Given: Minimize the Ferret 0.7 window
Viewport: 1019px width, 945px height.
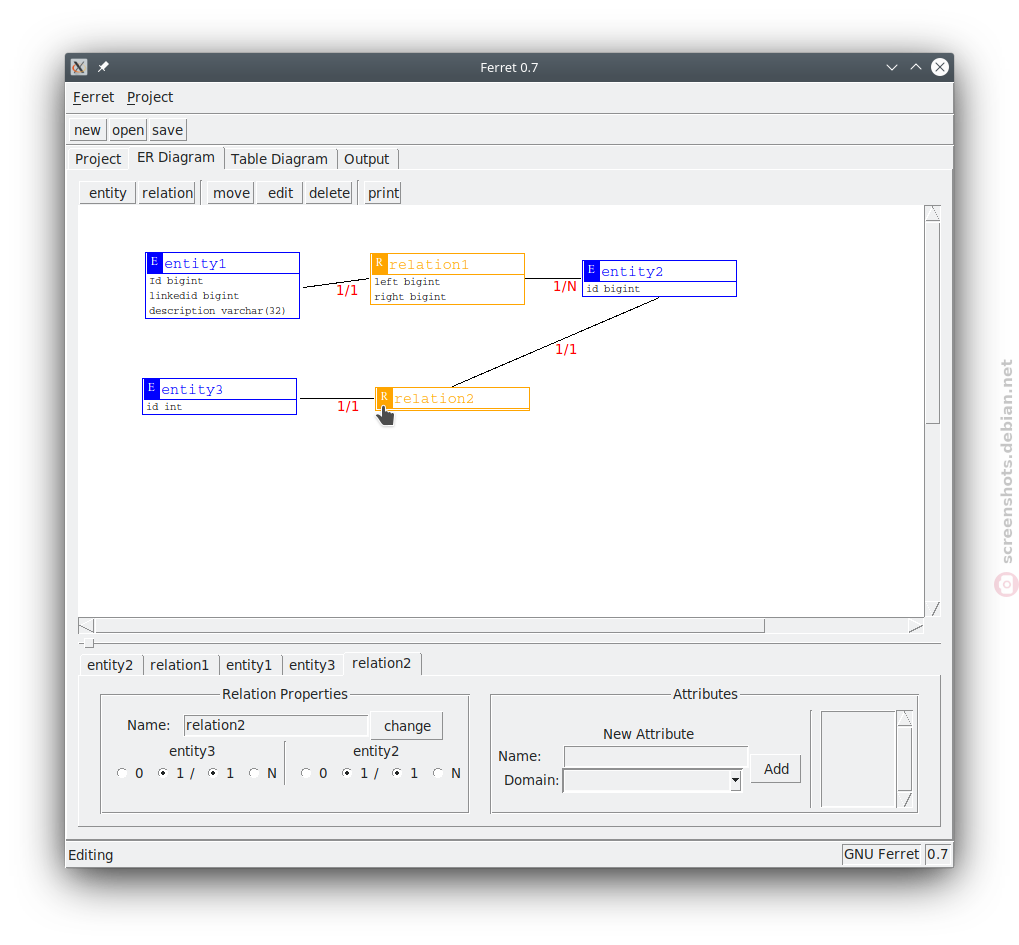Looking at the screenshot, I should point(892,67).
